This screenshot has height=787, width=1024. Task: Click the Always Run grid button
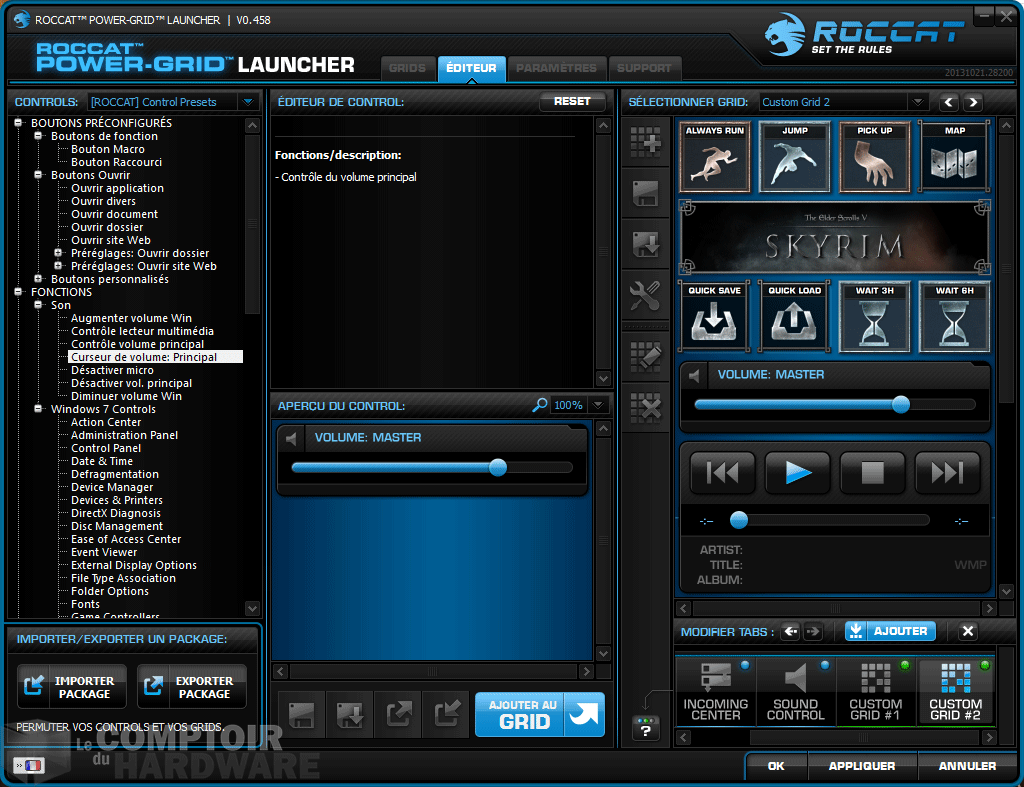715,157
